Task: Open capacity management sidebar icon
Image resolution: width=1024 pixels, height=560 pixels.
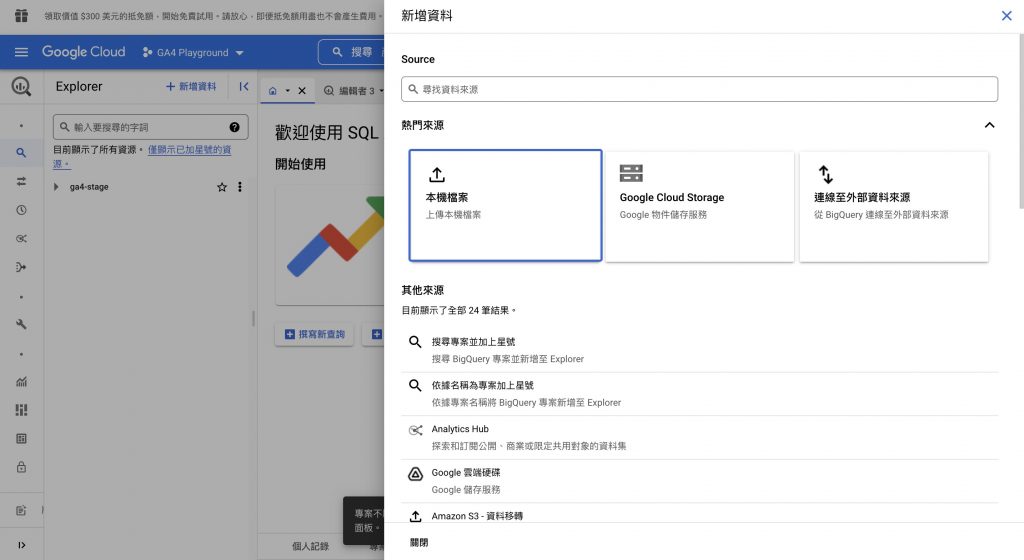Action: [x=21, y=410]
